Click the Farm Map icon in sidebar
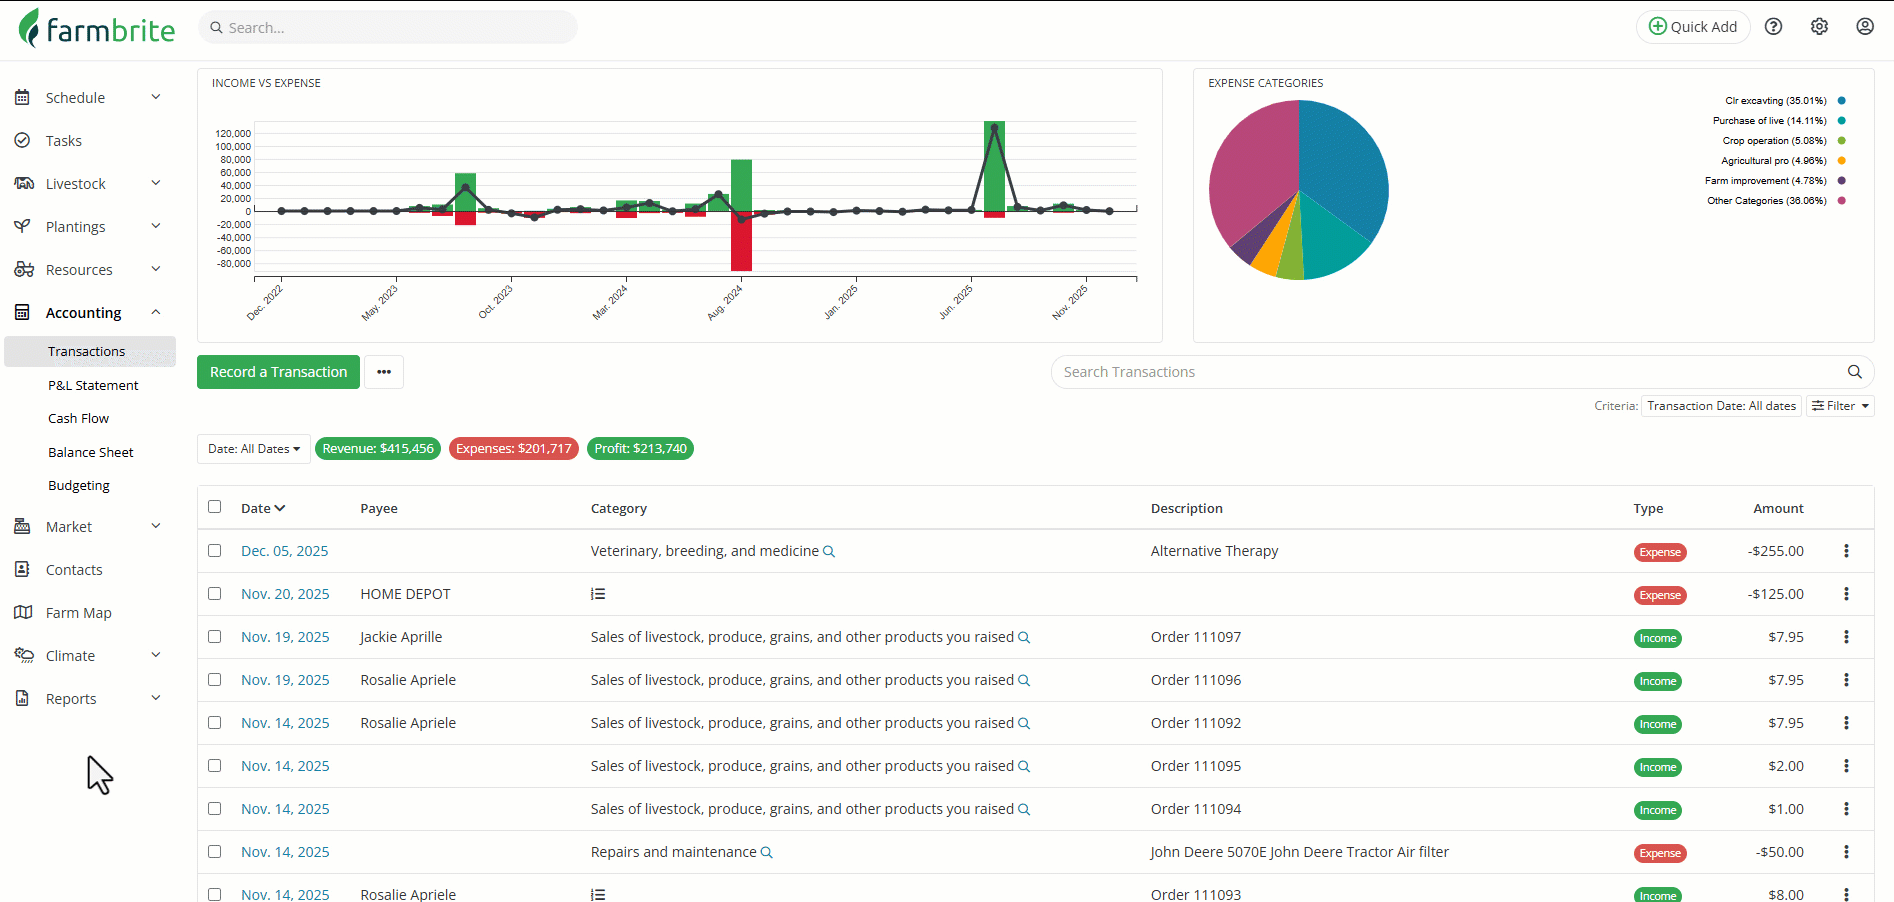This screenshot has height=902, width=1894. click(x=23, y=612)
